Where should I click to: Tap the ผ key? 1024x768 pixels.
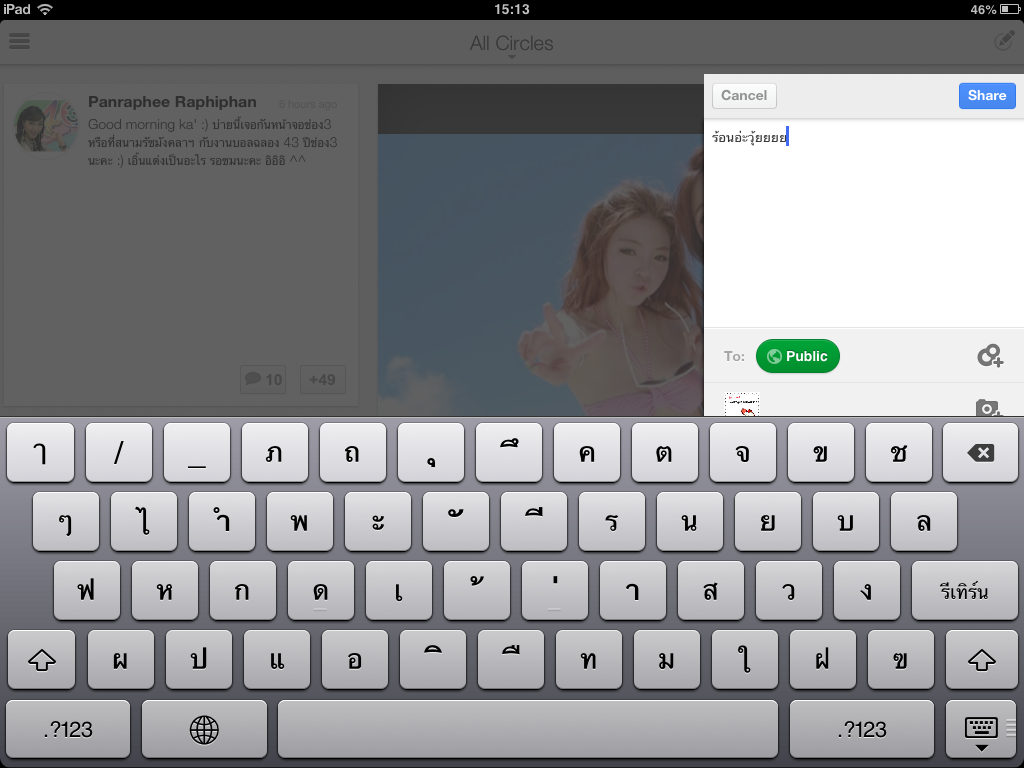tap(121, 660)
